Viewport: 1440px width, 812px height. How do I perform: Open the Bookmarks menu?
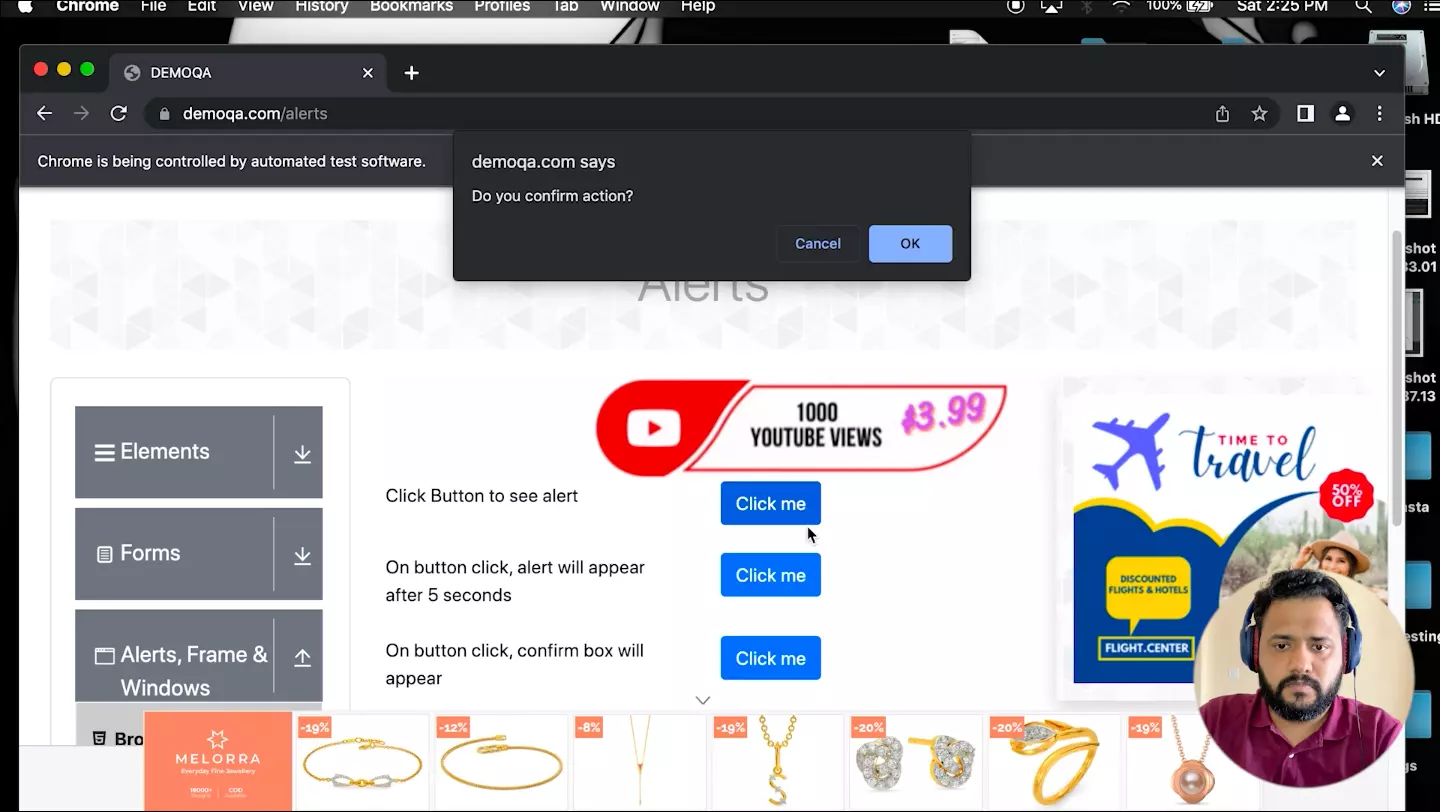[411, 7]
